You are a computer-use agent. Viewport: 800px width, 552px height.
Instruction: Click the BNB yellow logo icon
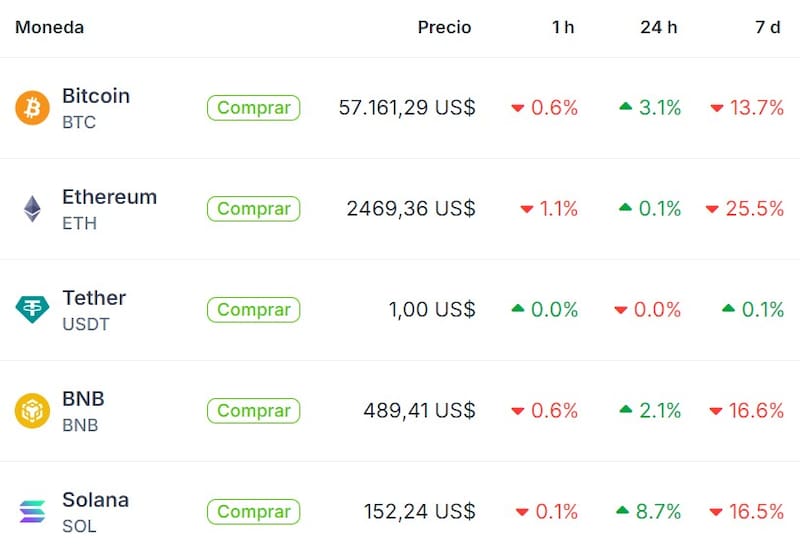pyautogui.click(x=32, y=411)
